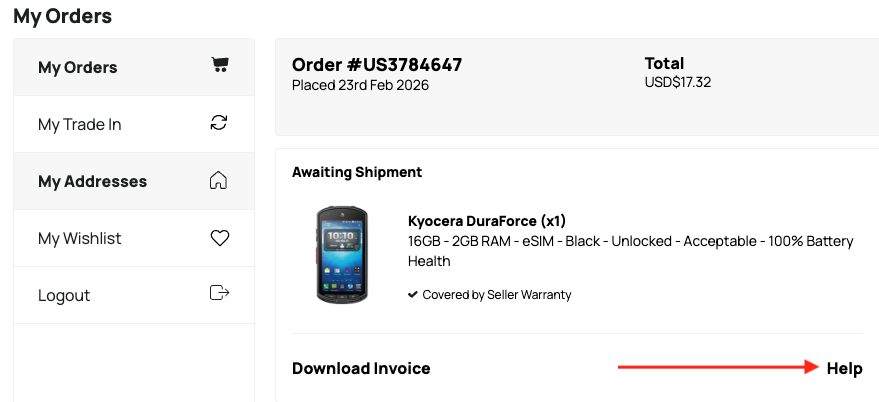
Task: Click the Covered by Seller Warranty text
Action: coord(497,295)
